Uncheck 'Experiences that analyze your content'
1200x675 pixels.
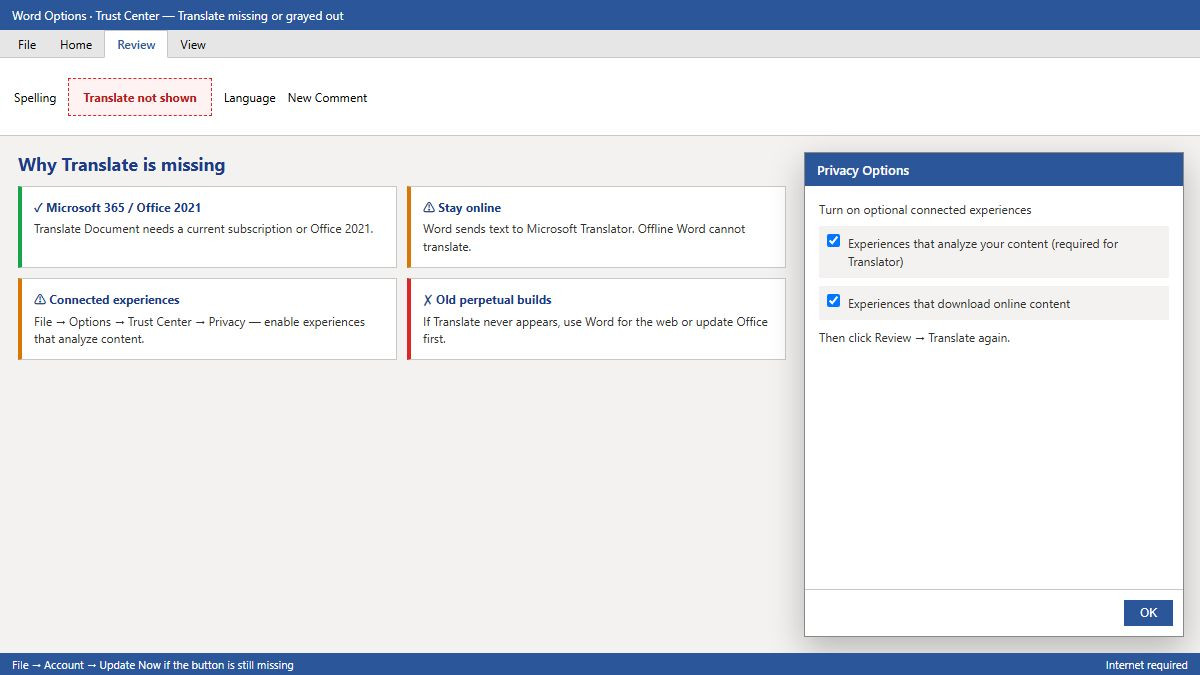click(x=833, y=241)
